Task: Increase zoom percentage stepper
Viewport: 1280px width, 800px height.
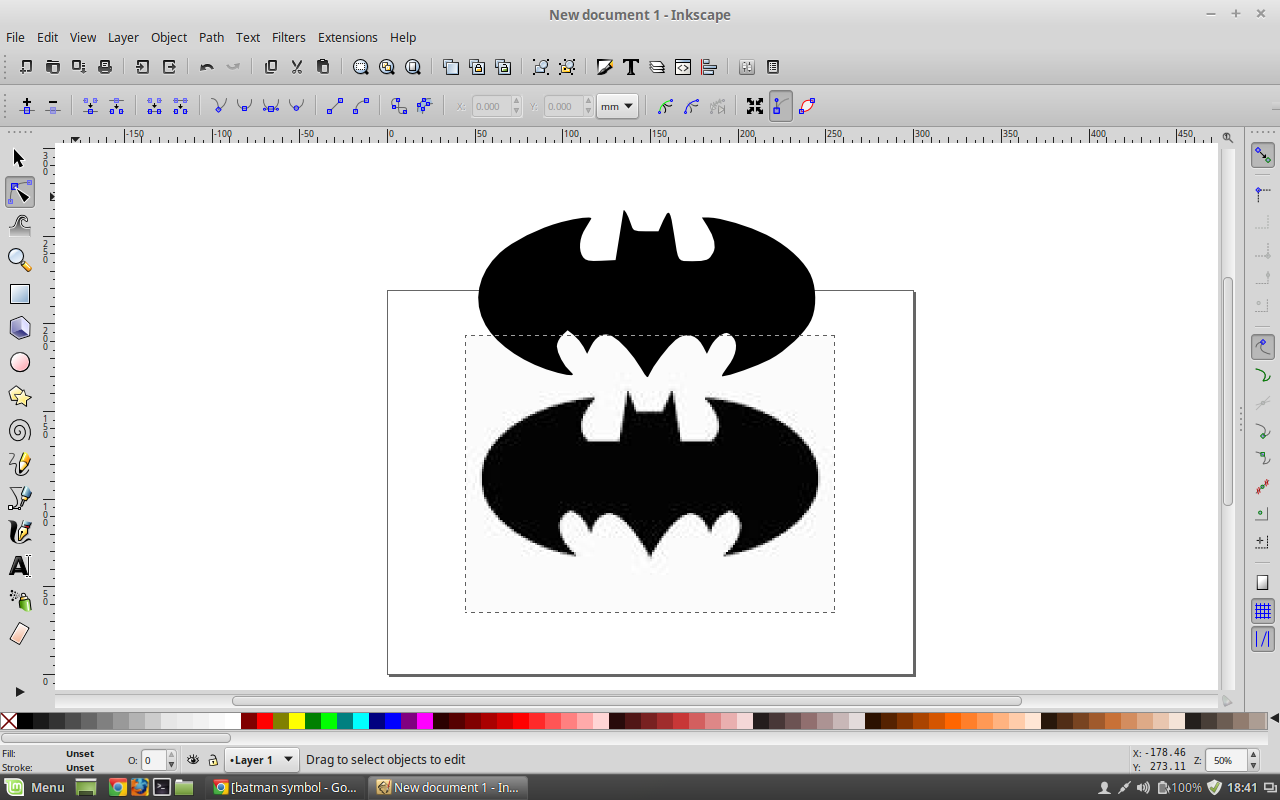Action: [x=1253, y=754]
